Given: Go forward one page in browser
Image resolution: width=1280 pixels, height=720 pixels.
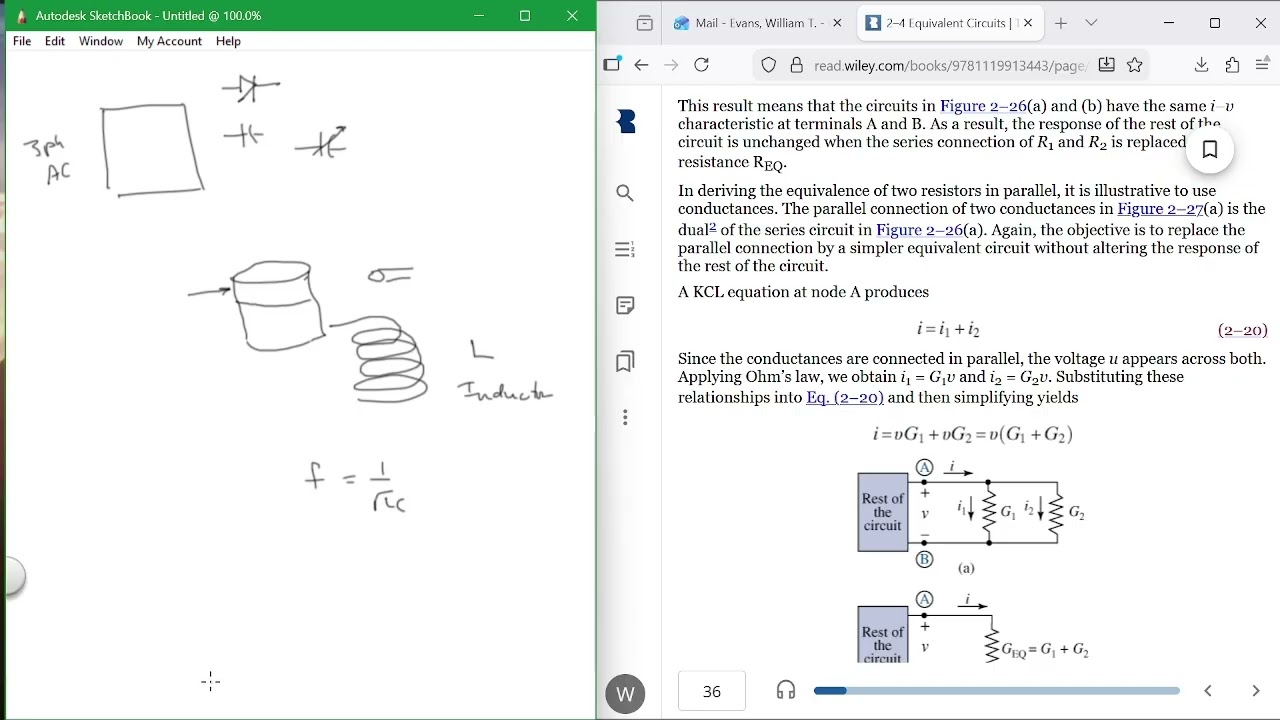Looking at the screenshot, I should click(x=671, y=65).
